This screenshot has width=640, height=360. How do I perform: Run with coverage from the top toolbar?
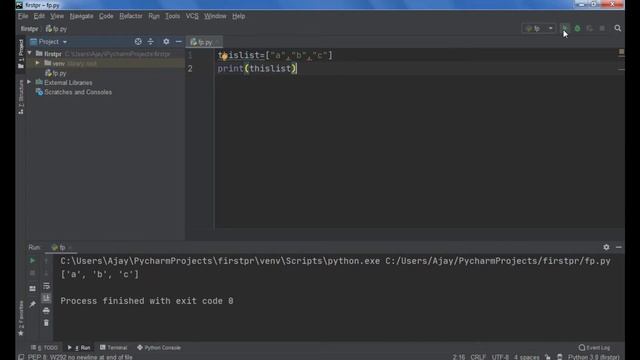(x=589, y=28)
